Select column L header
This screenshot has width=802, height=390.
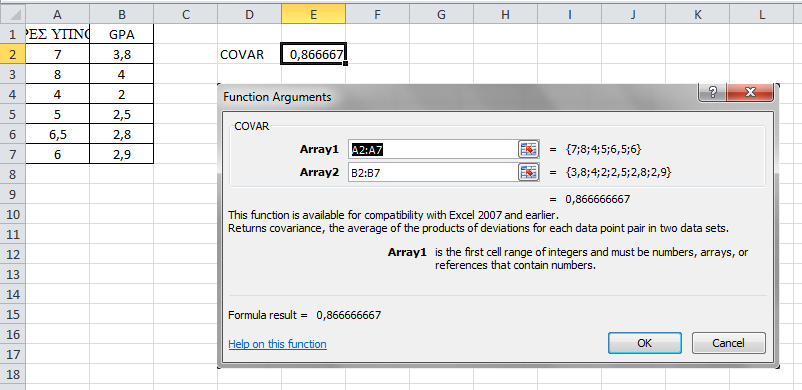[x=762, y=15]
